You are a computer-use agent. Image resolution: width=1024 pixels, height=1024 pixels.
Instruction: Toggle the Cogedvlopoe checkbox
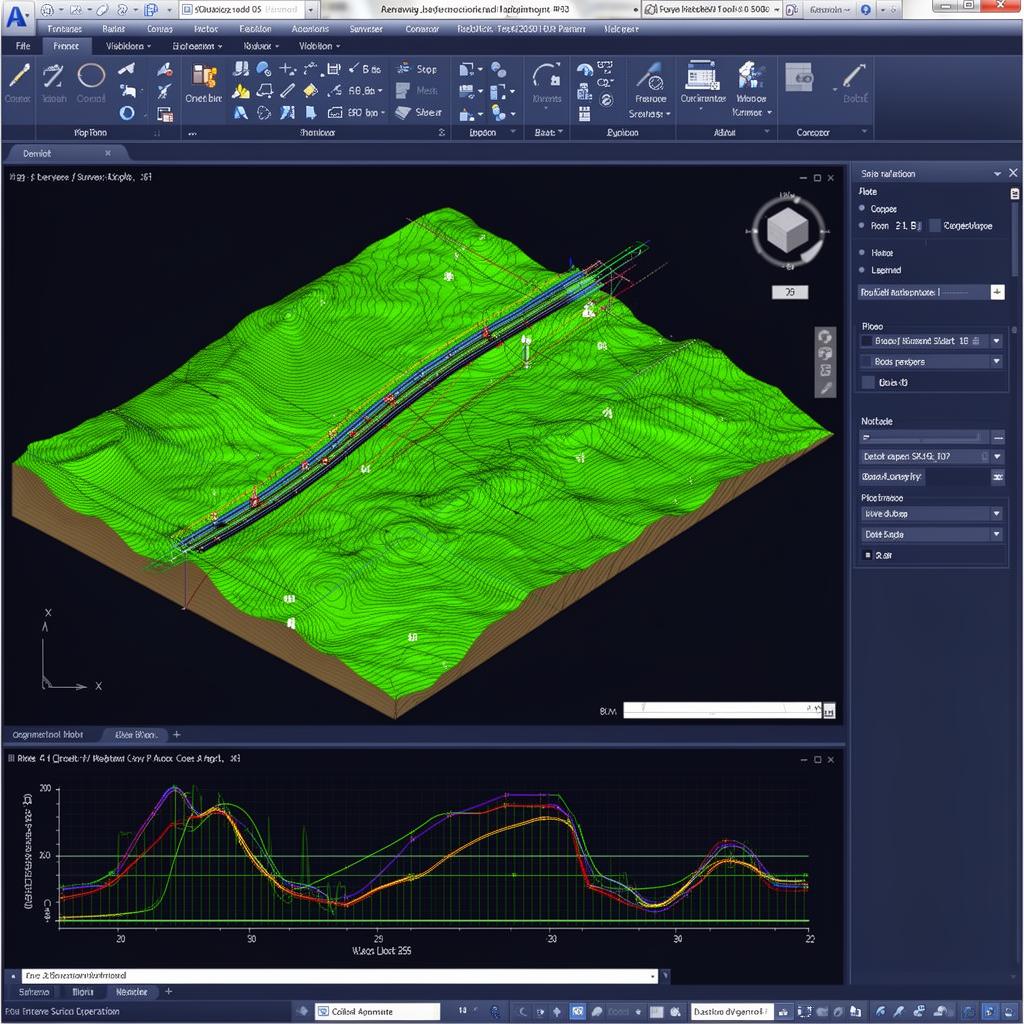click(x=935, y=225)
